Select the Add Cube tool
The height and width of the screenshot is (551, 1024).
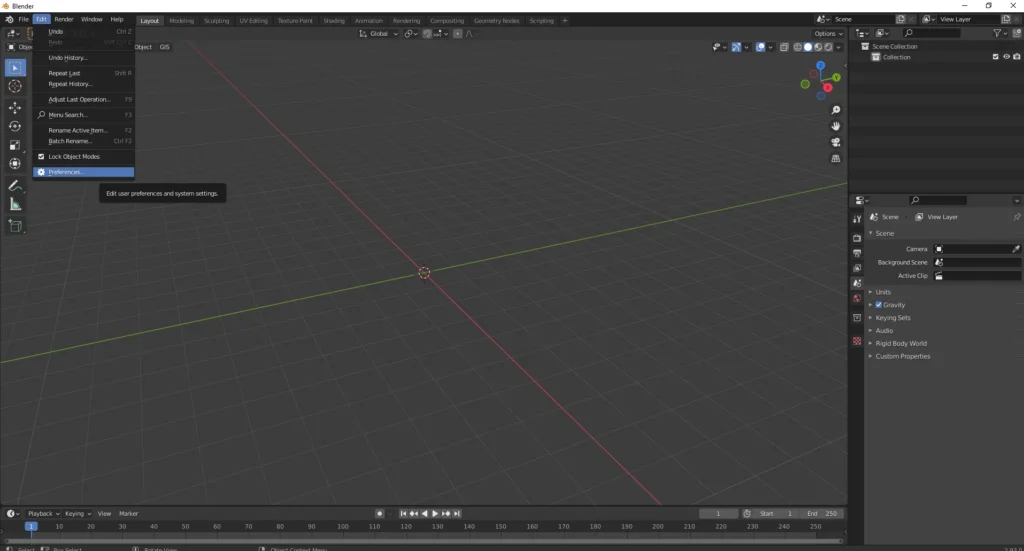tap(15, 227)
